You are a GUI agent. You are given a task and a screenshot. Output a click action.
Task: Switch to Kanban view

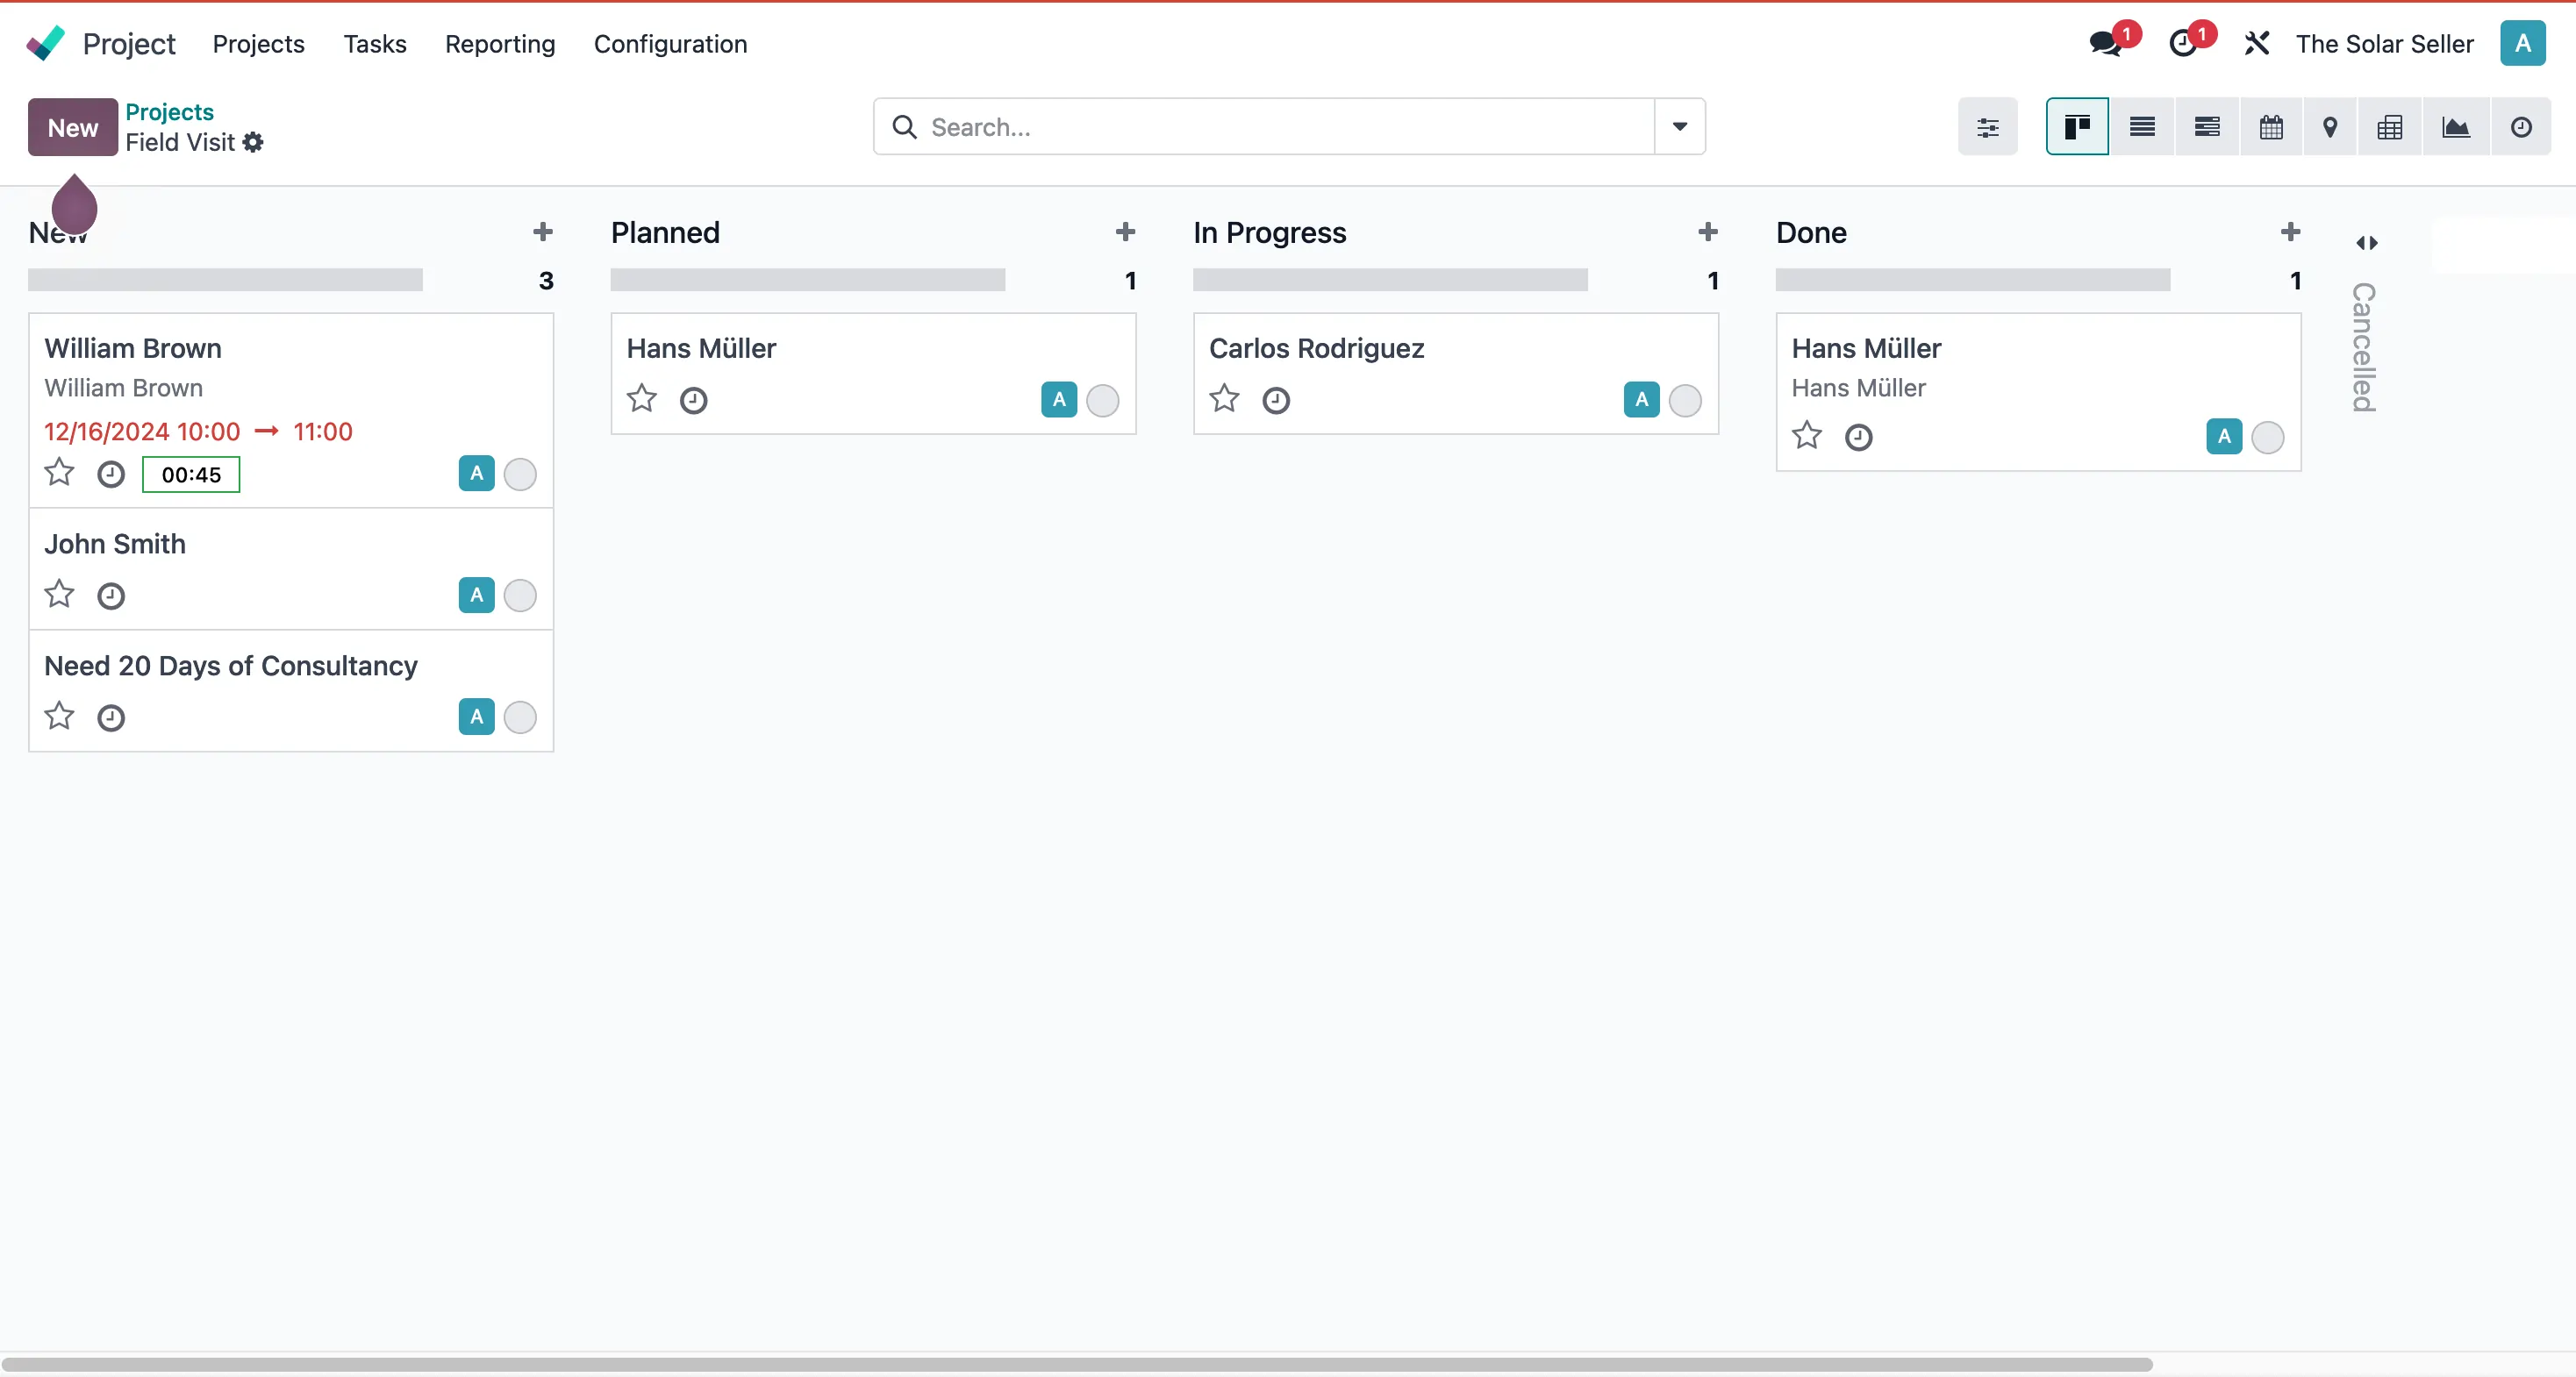[x=2077, y=127]
